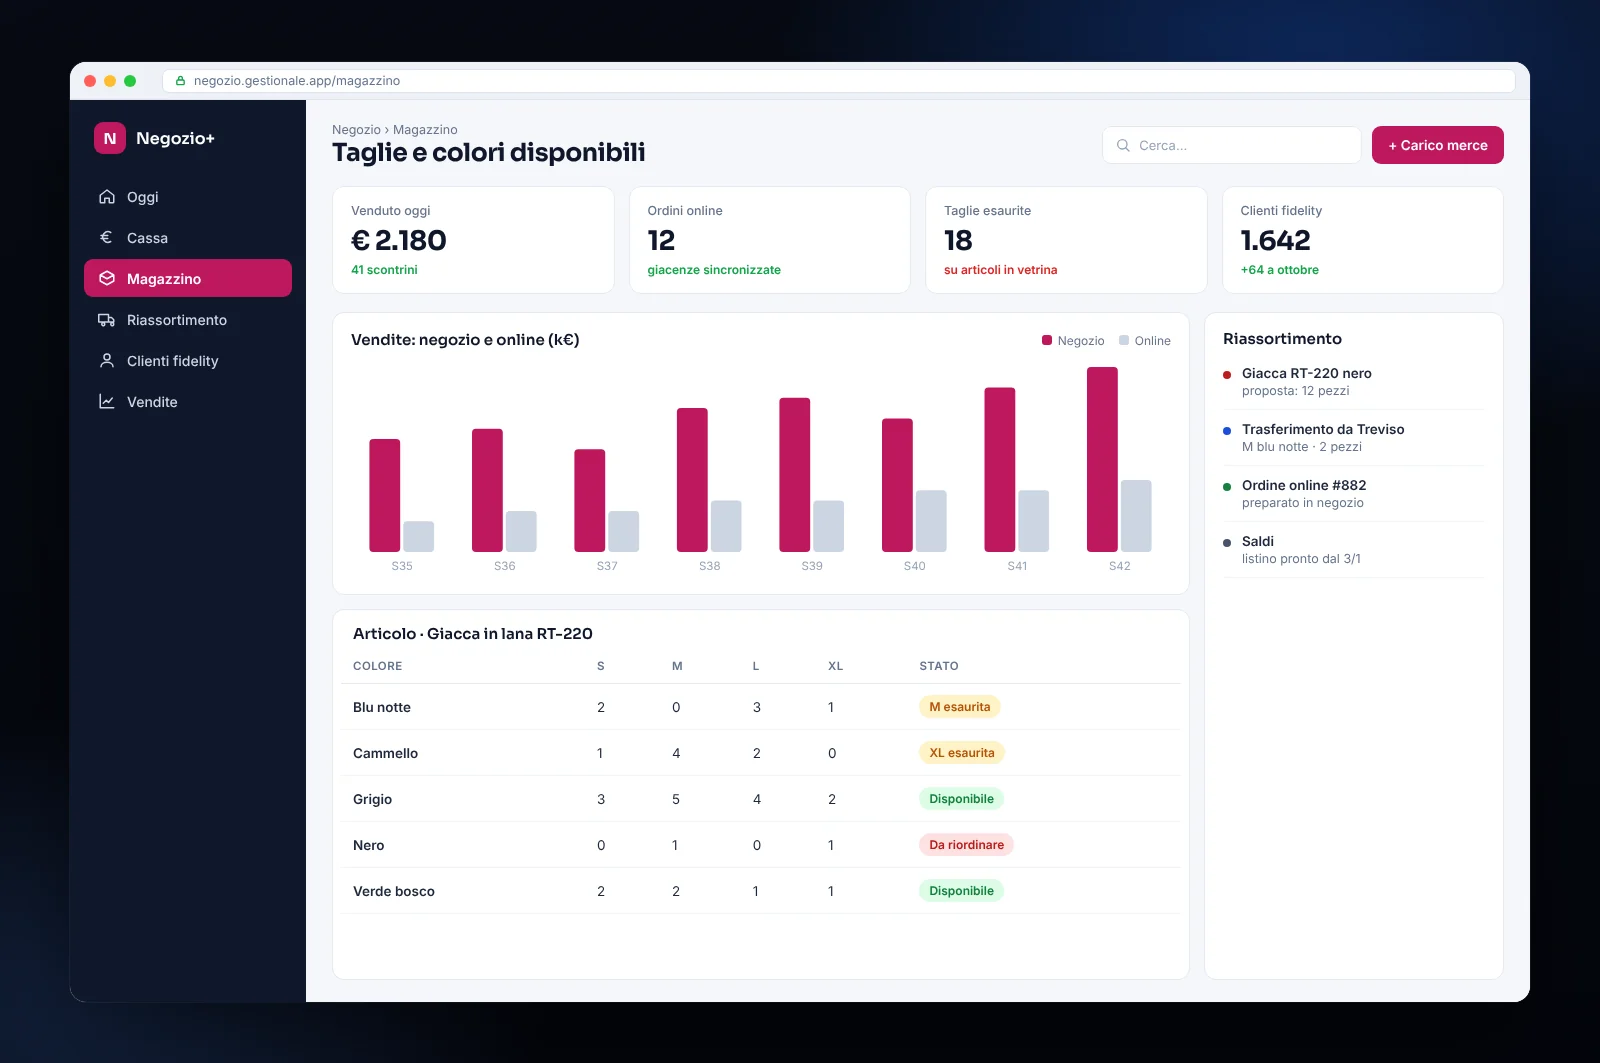
Task: Focus the Cerca search field
Action: pyautogui.click(x=1232, y=145)
